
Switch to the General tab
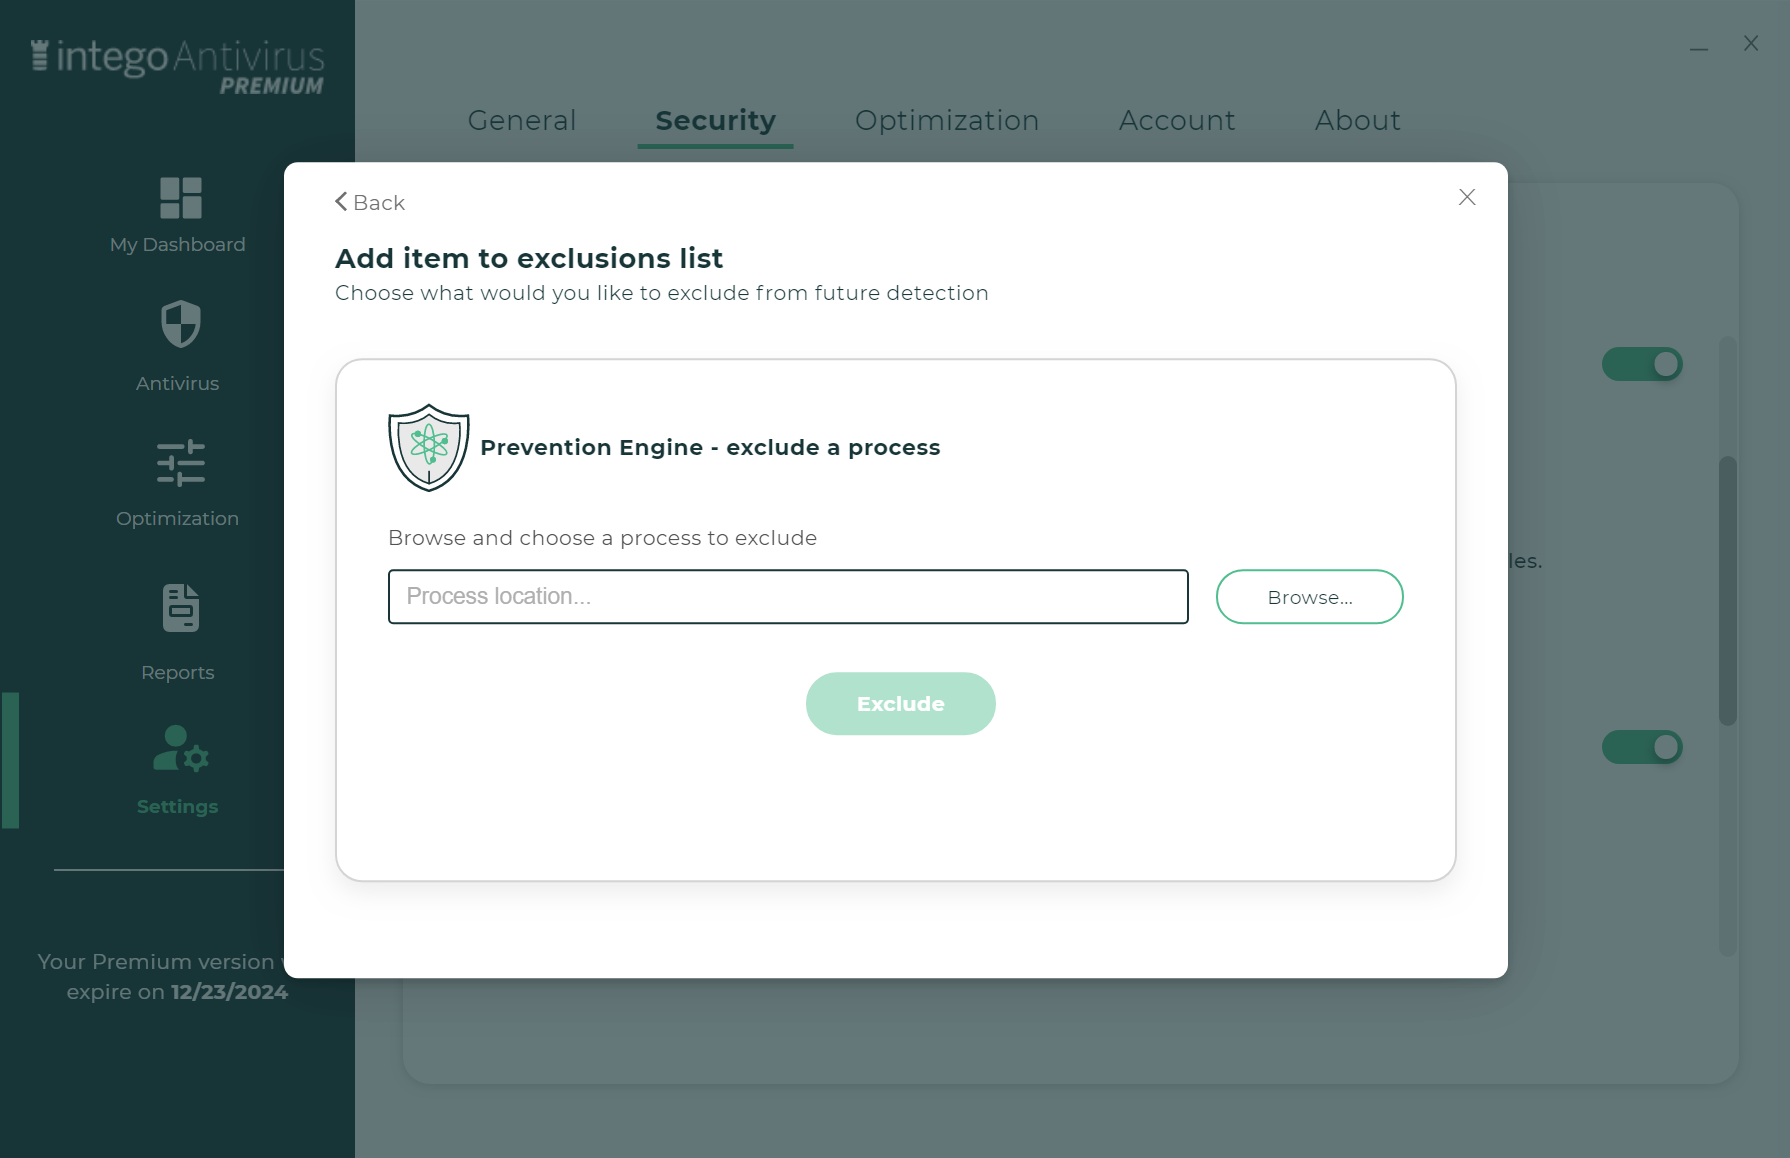[x=522, y=120]
